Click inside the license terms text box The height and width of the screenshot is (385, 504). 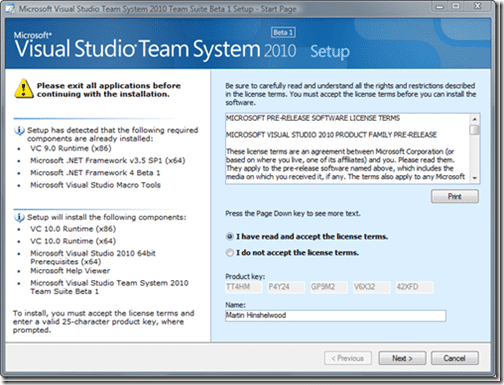(348, 148)
